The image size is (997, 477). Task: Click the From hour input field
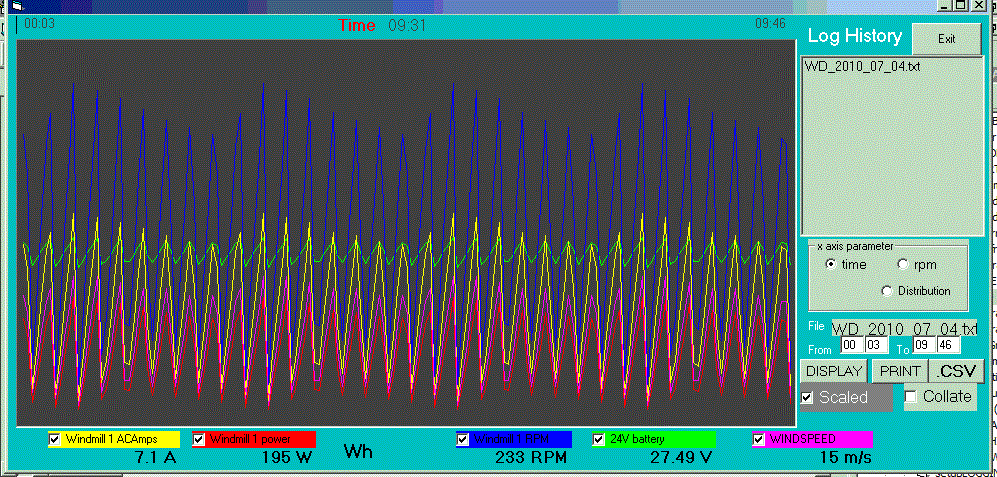coord(850,345)
